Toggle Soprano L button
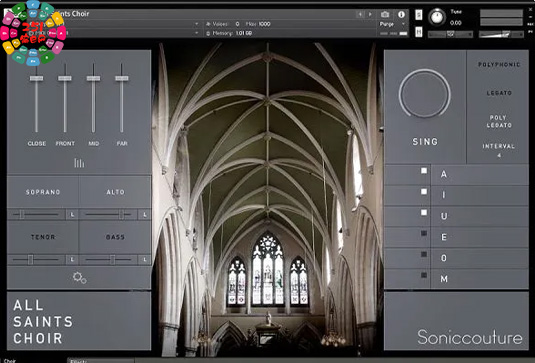 point(72,215)
